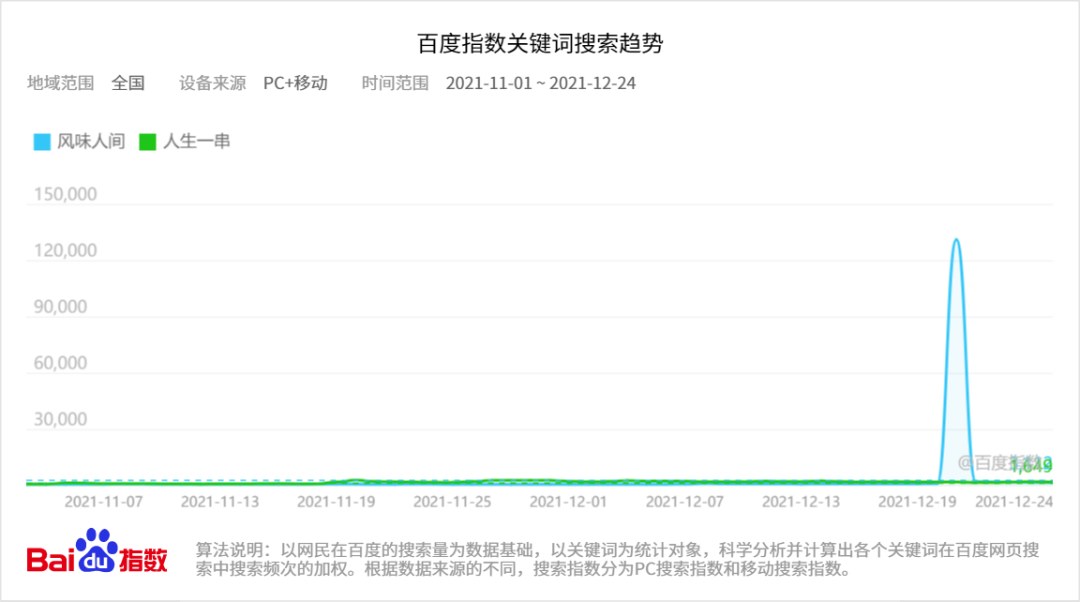Toggle the green 人生一串 legend swatch
Viewport: 1080px width, 602px height.
pyautogui.click(x=147, y=142)
